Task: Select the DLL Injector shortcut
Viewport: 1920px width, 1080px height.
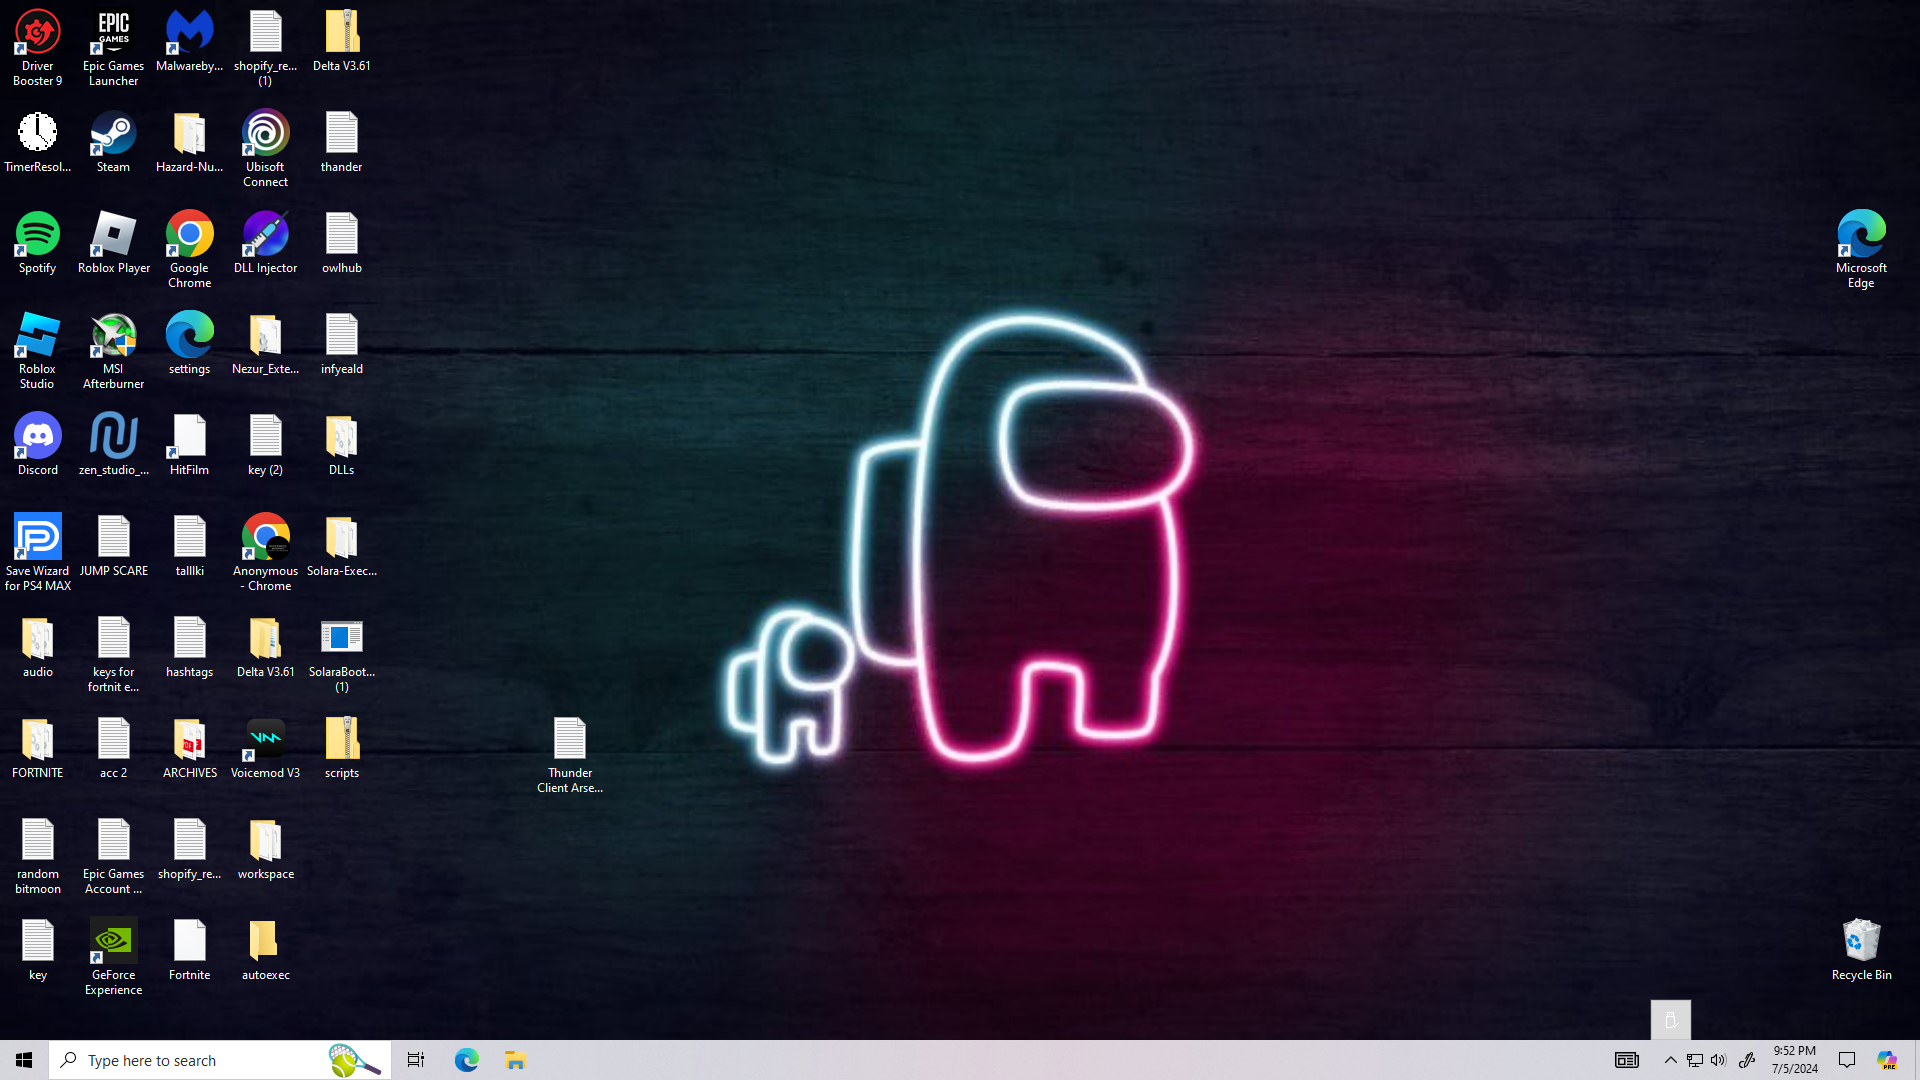Action: tap(265, 236)
